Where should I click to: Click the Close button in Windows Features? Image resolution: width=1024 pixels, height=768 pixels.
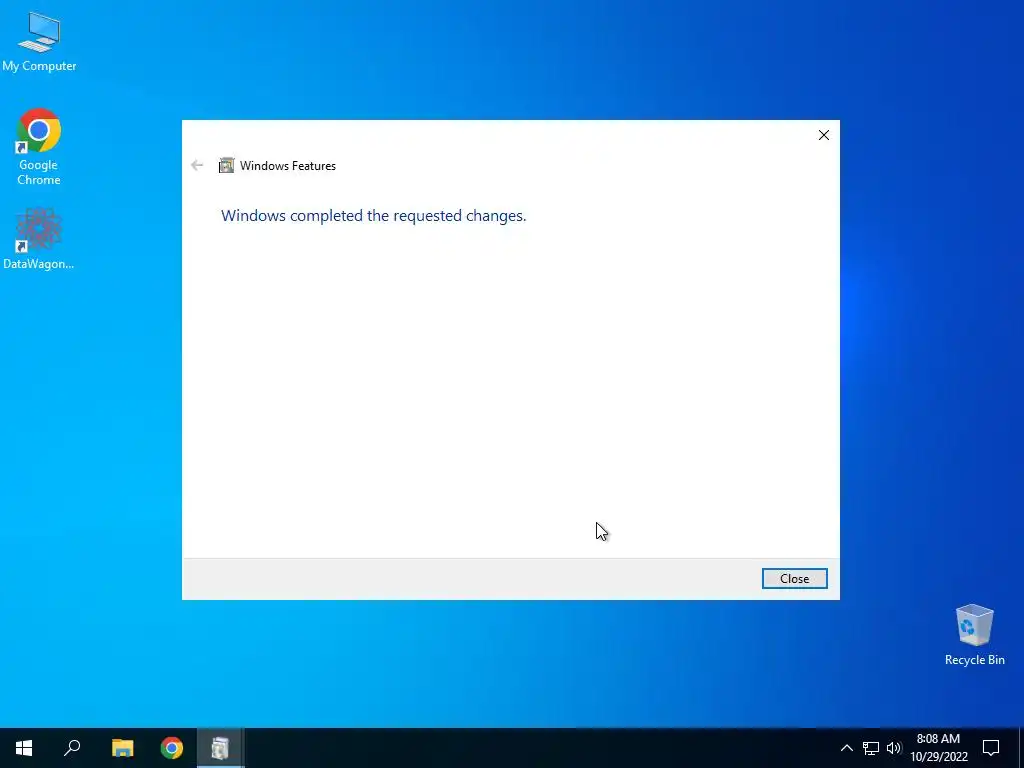794,579
